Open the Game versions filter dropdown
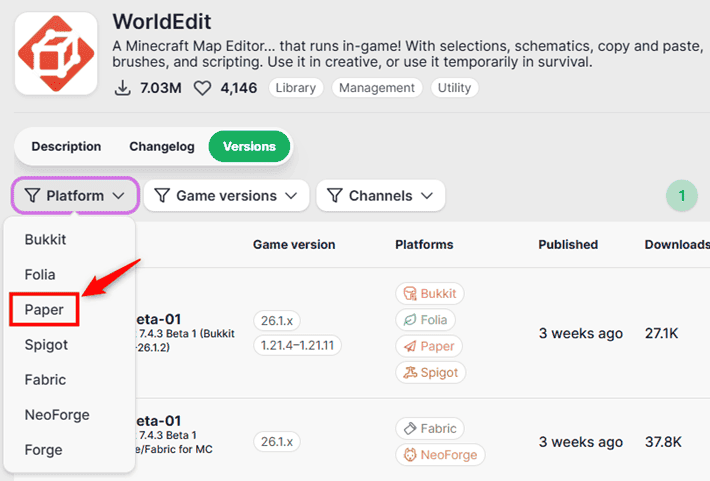The image size is (710, 481). tap(226, 196)
